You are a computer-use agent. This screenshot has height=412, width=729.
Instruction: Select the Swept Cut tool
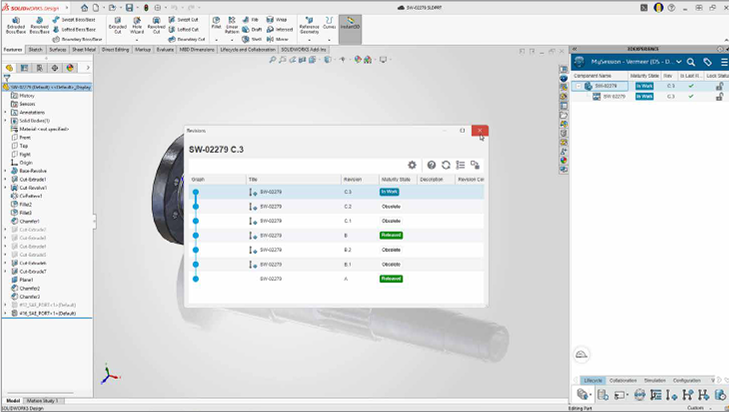(184, 20)
